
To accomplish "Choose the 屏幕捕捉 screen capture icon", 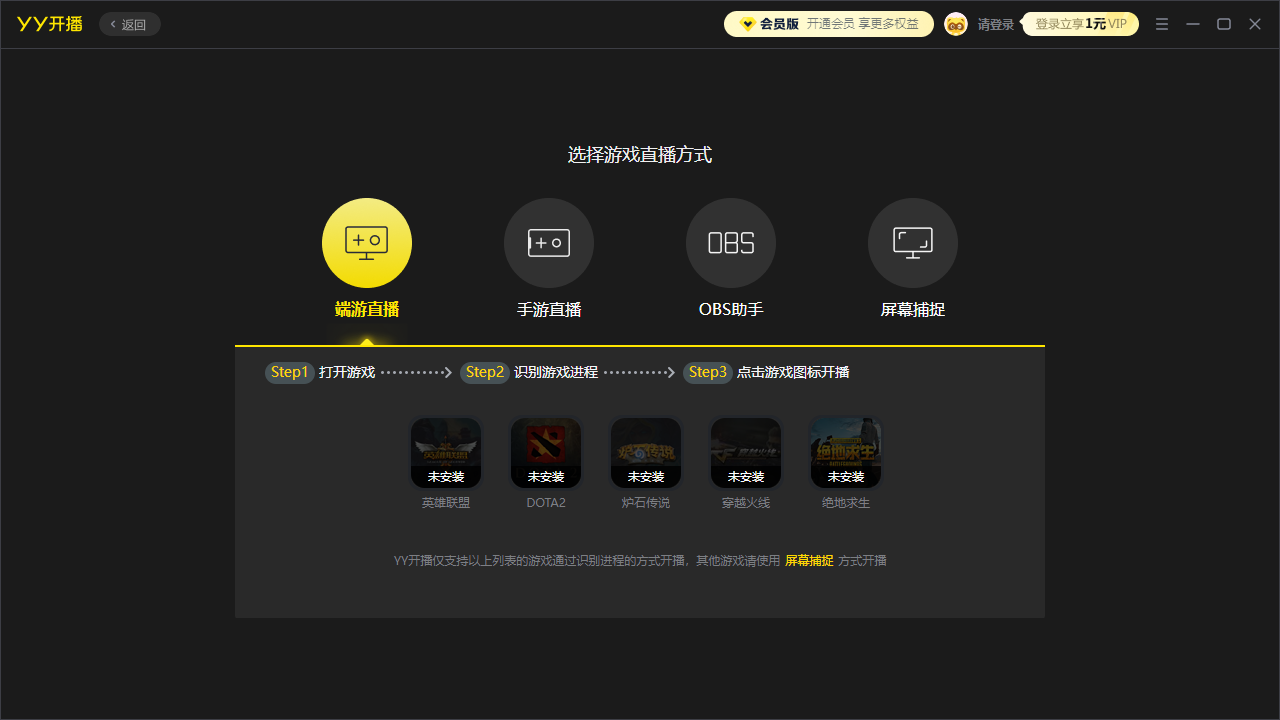I will coord(913,243).
